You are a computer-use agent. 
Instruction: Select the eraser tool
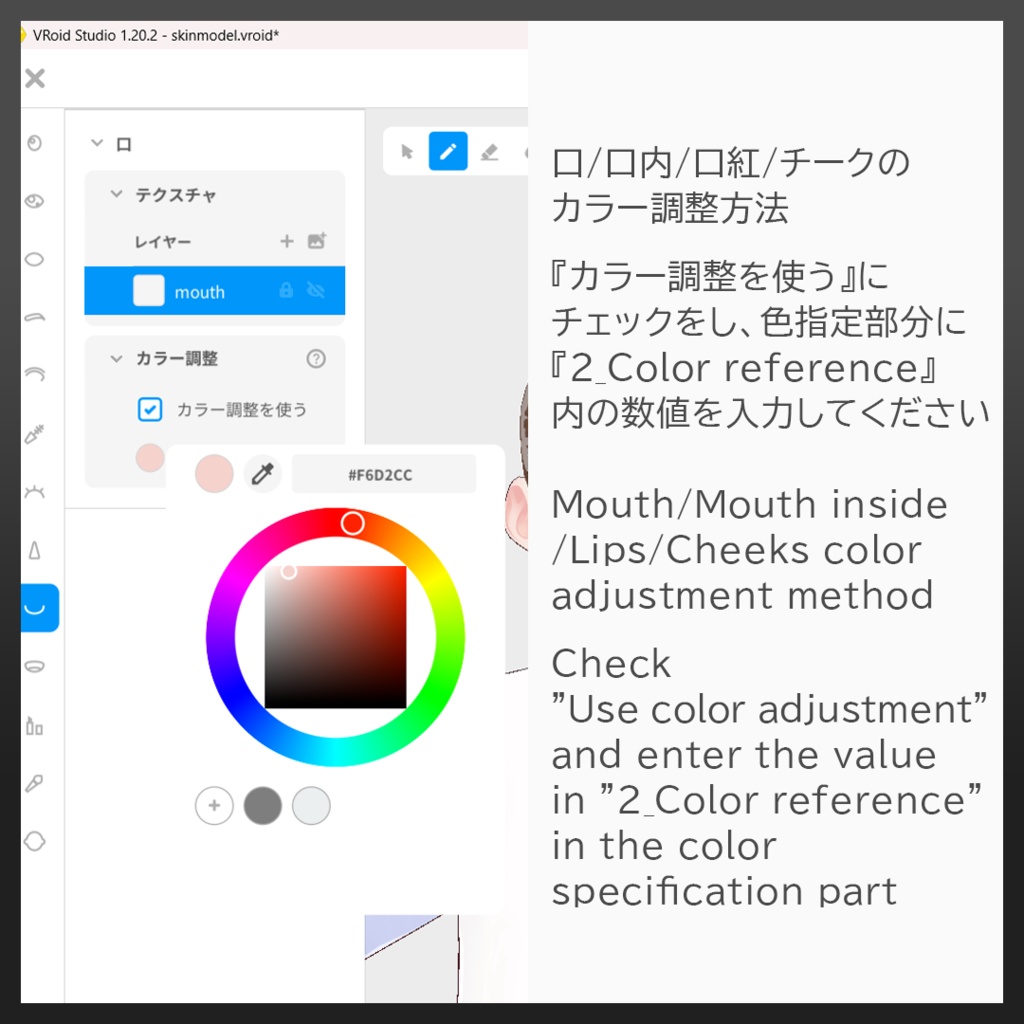[x=489, y=152]
